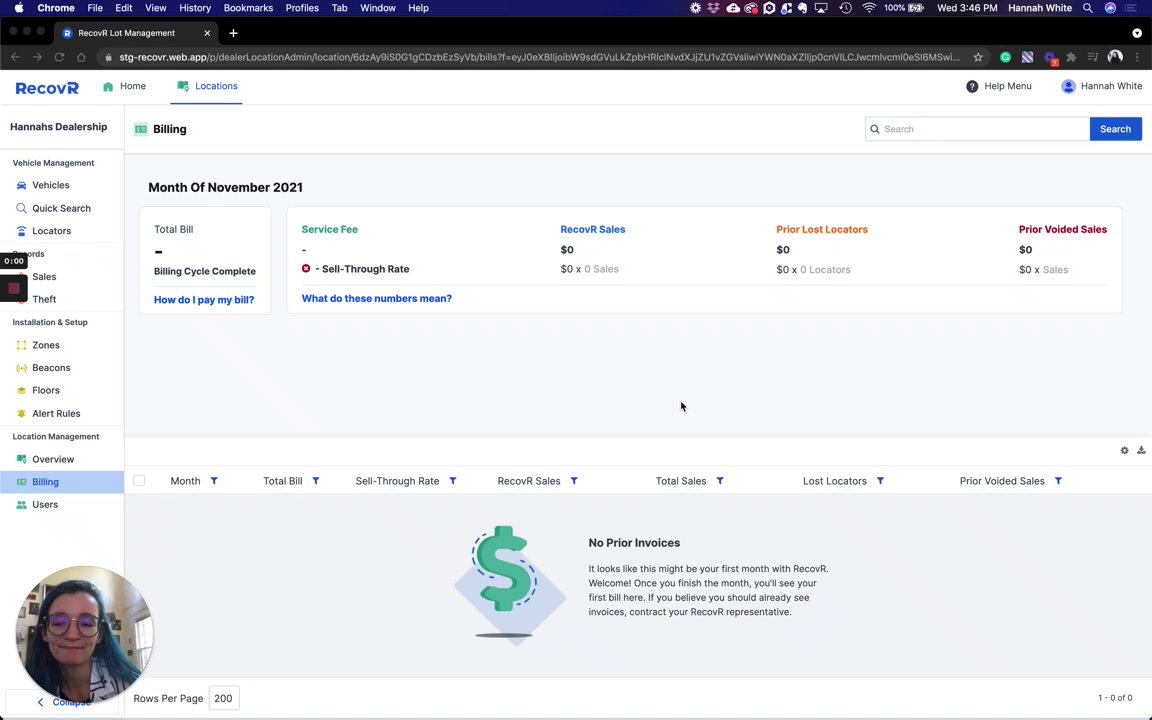This screenshot has height=720, width=1152.
Task: Click the Service Fee heading
Action: [x=330, y=229]
